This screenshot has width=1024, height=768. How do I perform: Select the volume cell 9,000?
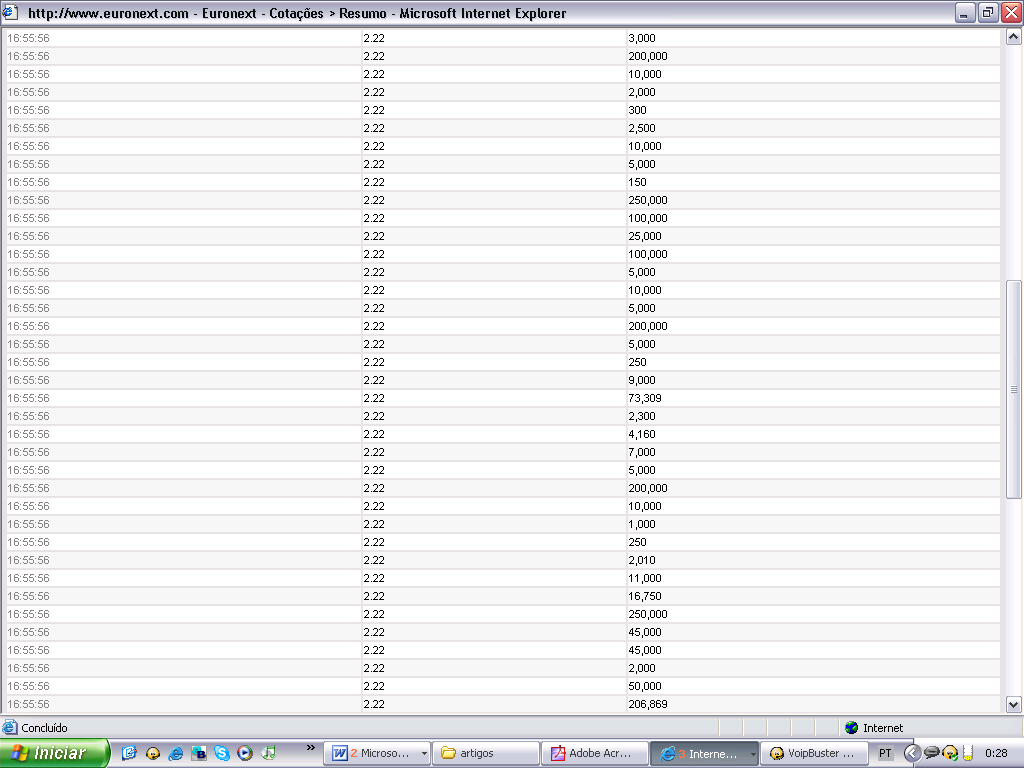click(x=642, y=379)
